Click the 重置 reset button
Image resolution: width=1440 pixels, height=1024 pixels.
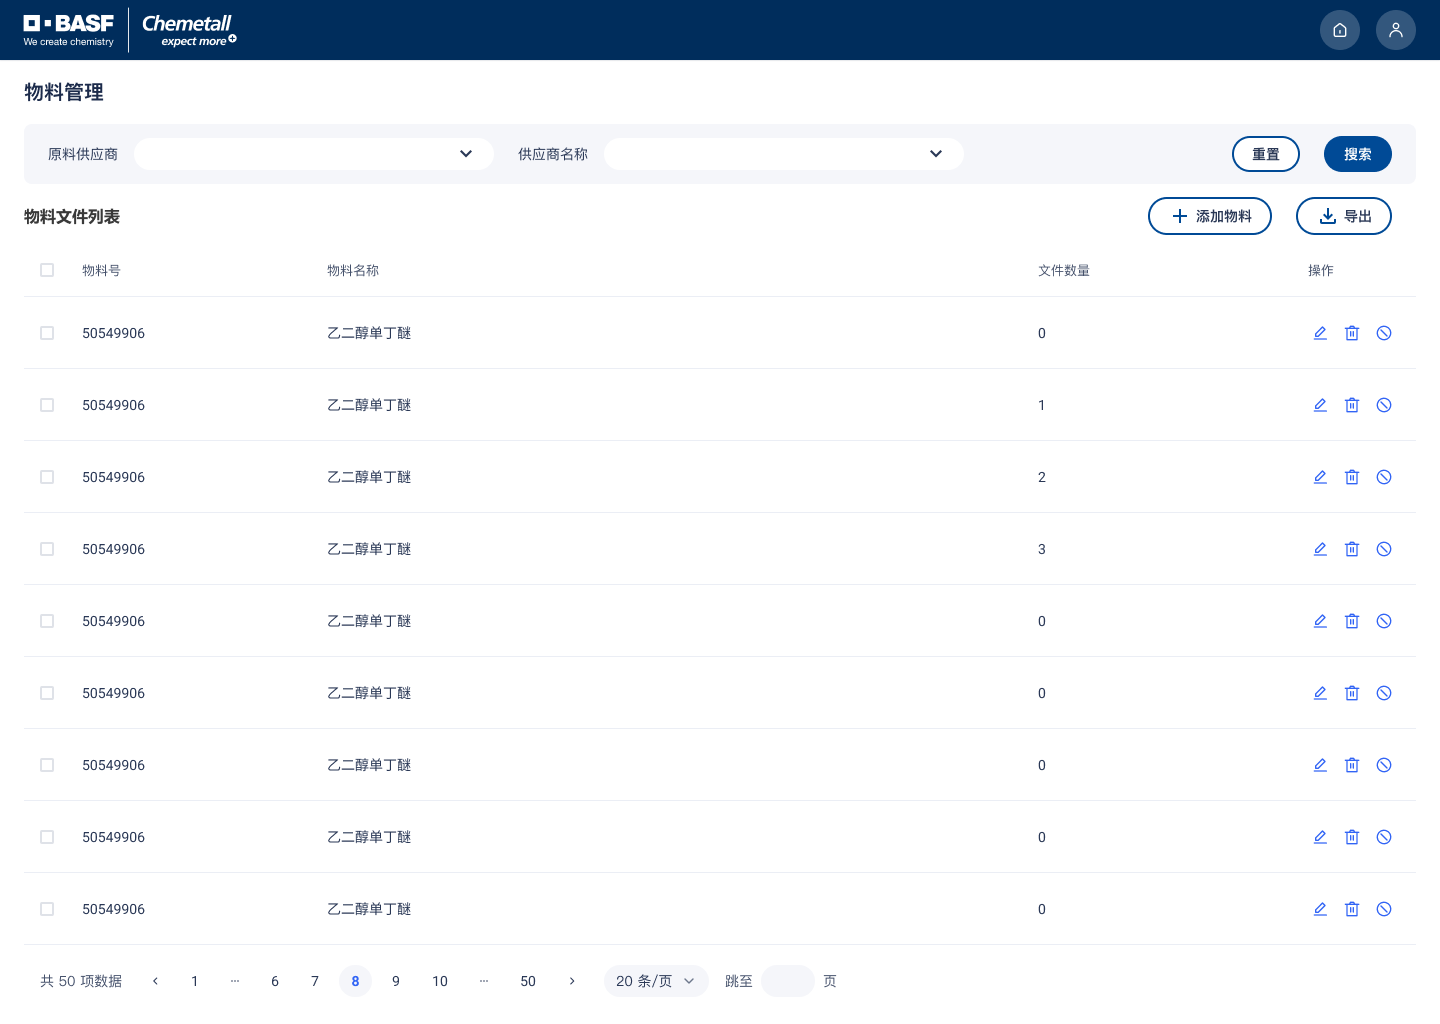(1266, 154)
